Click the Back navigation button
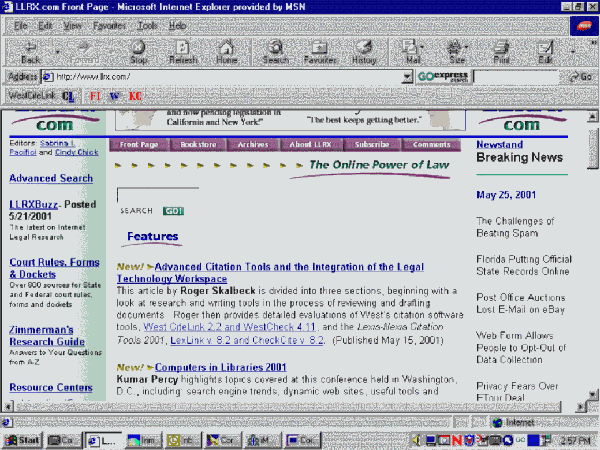This screenshot has width=600, height=450. (x=31, y=50)
